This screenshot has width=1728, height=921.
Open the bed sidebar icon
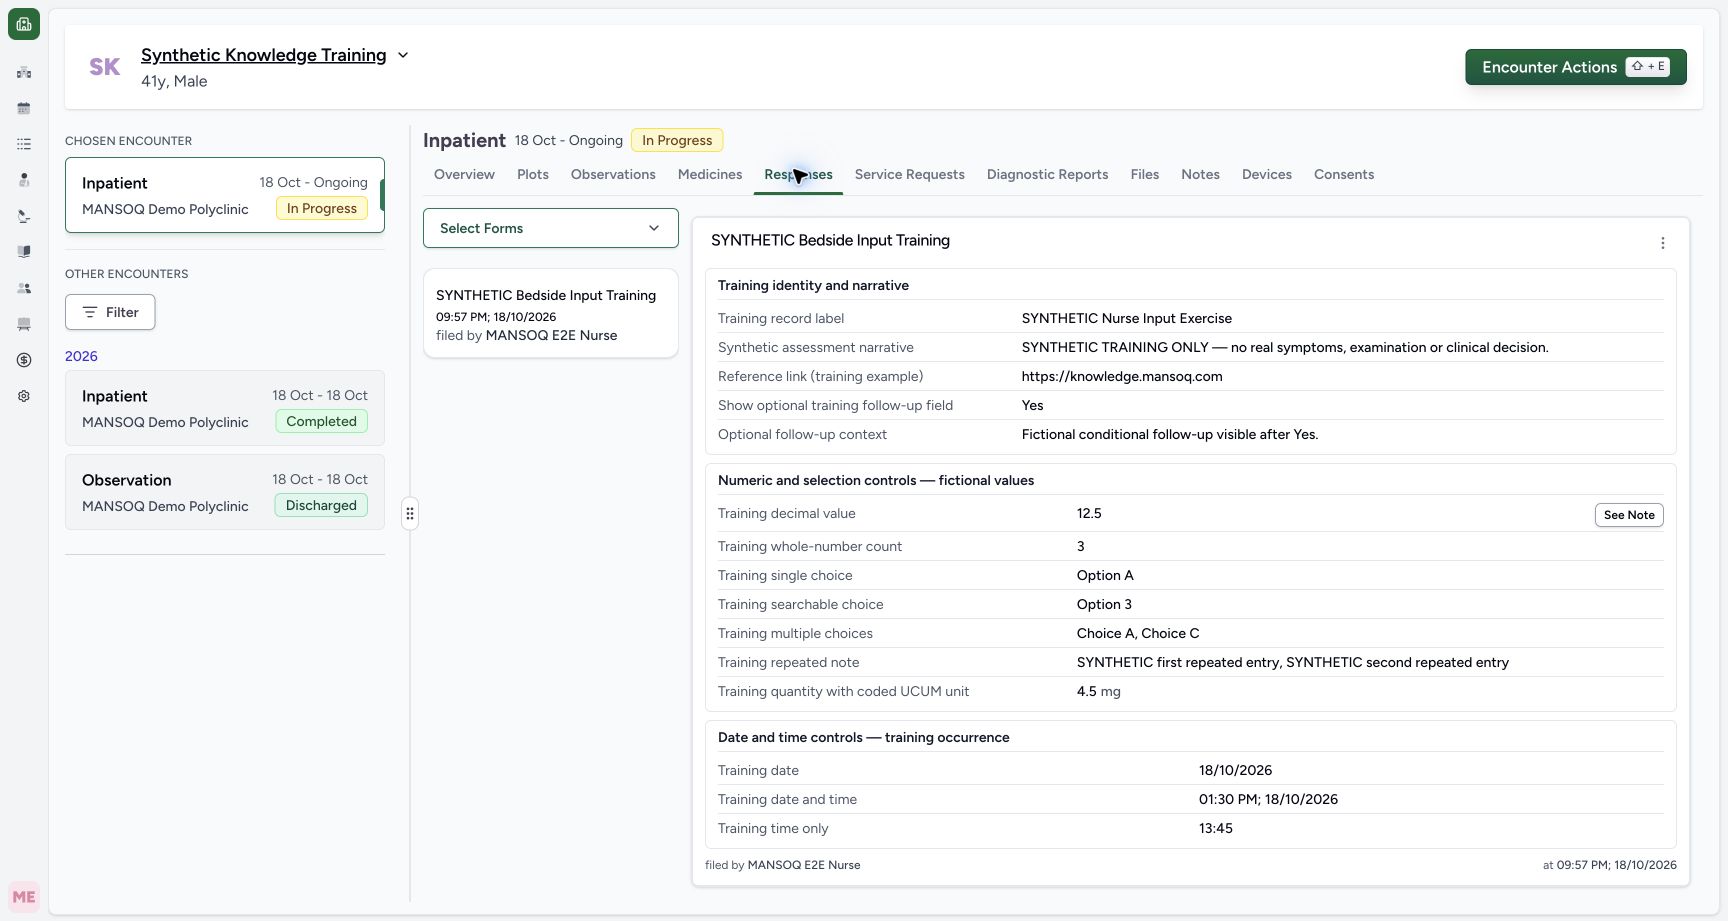24,324
